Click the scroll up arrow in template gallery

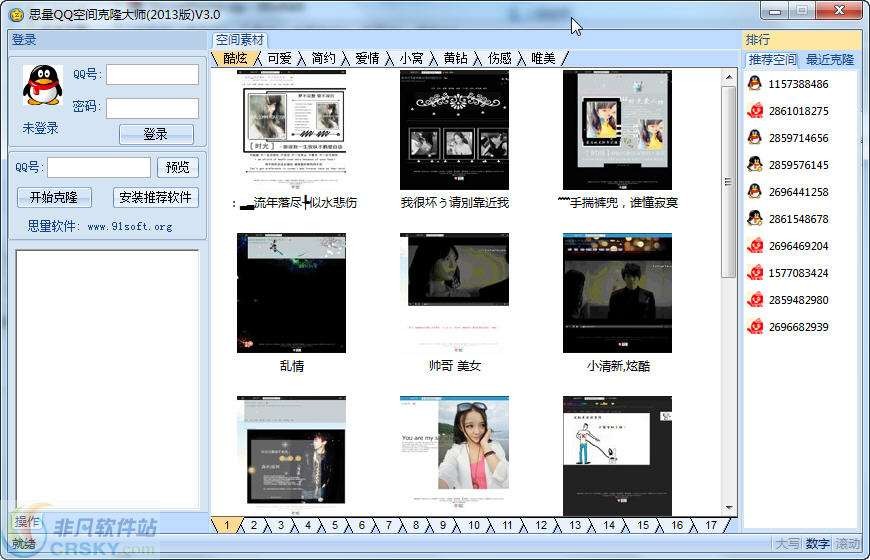coord(729,77)
